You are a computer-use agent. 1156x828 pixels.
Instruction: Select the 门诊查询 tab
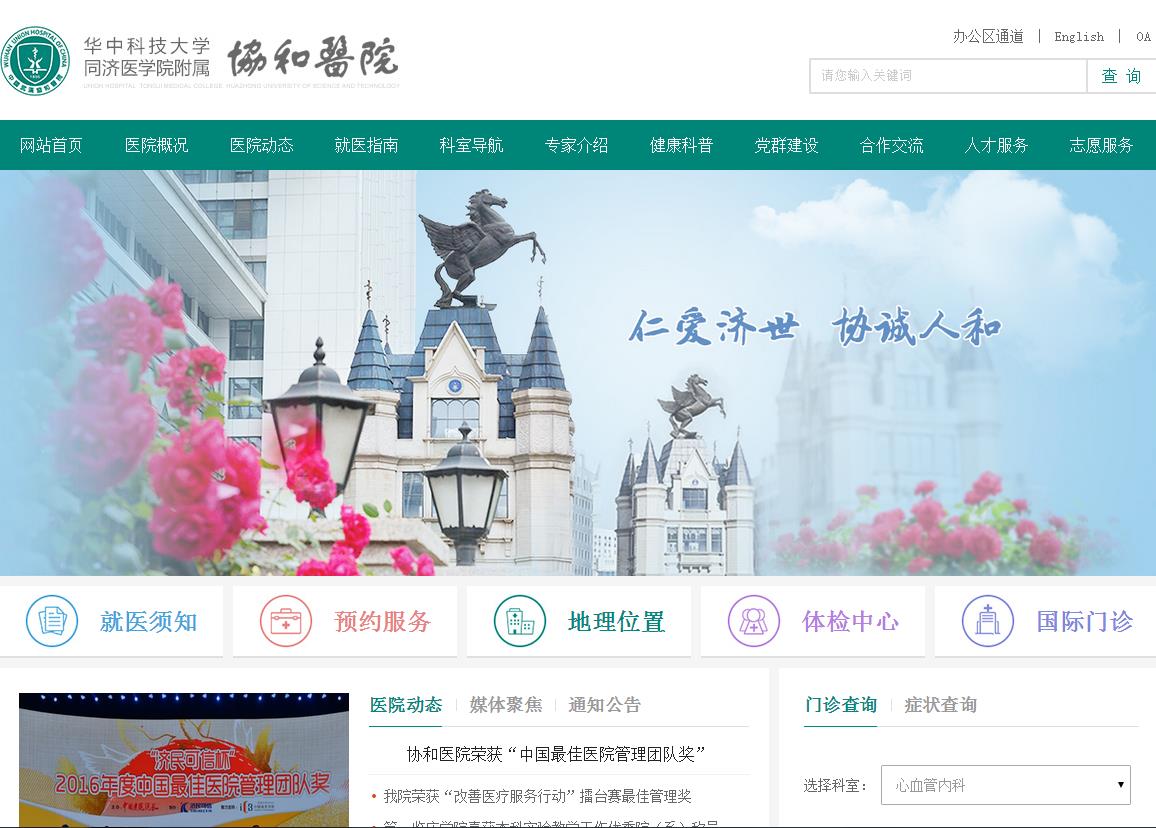pos(840,705)
